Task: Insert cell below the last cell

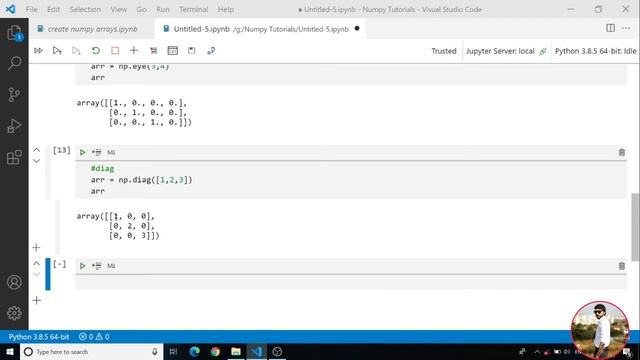Action: click(36, 300)
